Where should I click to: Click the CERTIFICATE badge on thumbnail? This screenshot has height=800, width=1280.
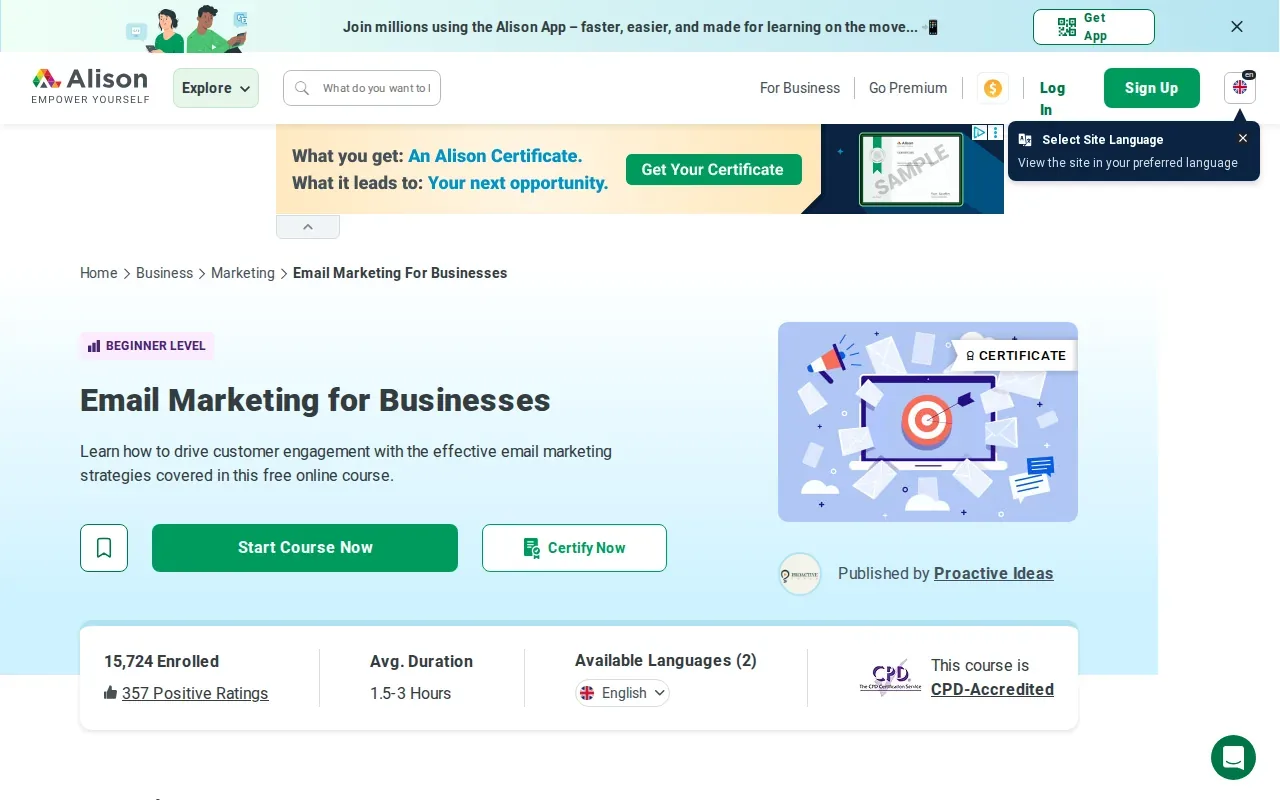(1015, 355)
